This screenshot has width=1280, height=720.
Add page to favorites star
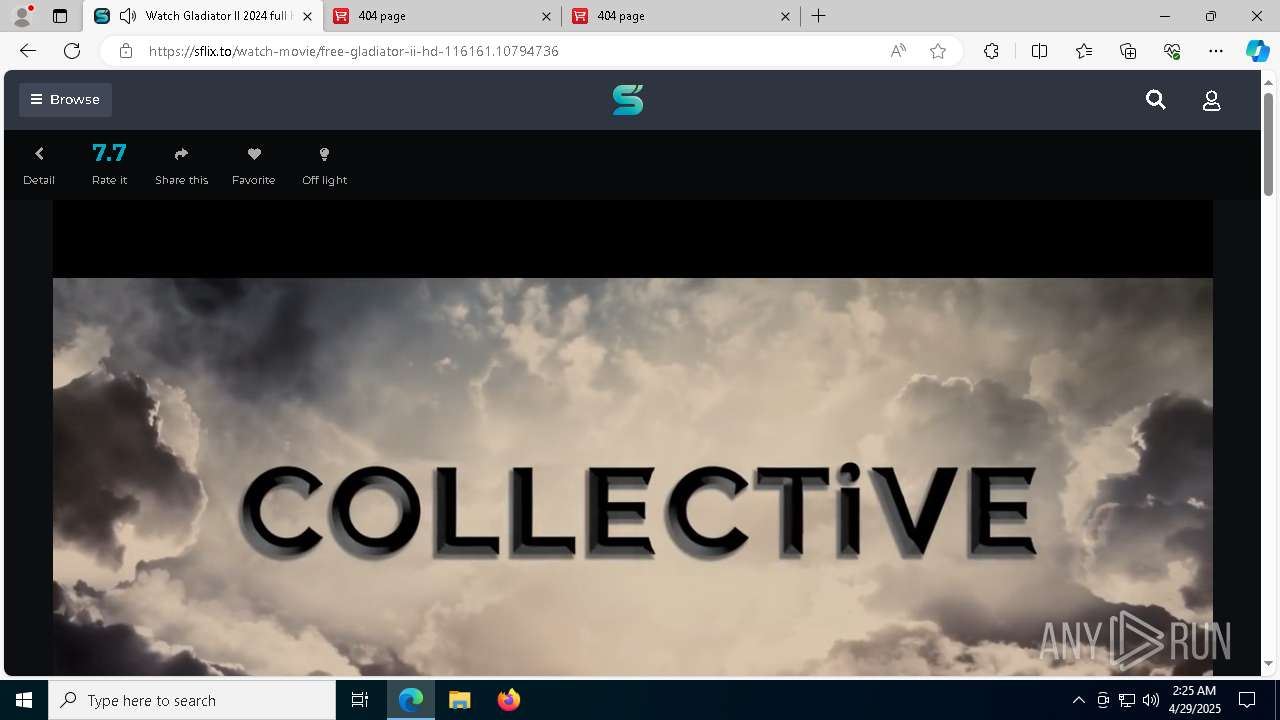(938, 51)
